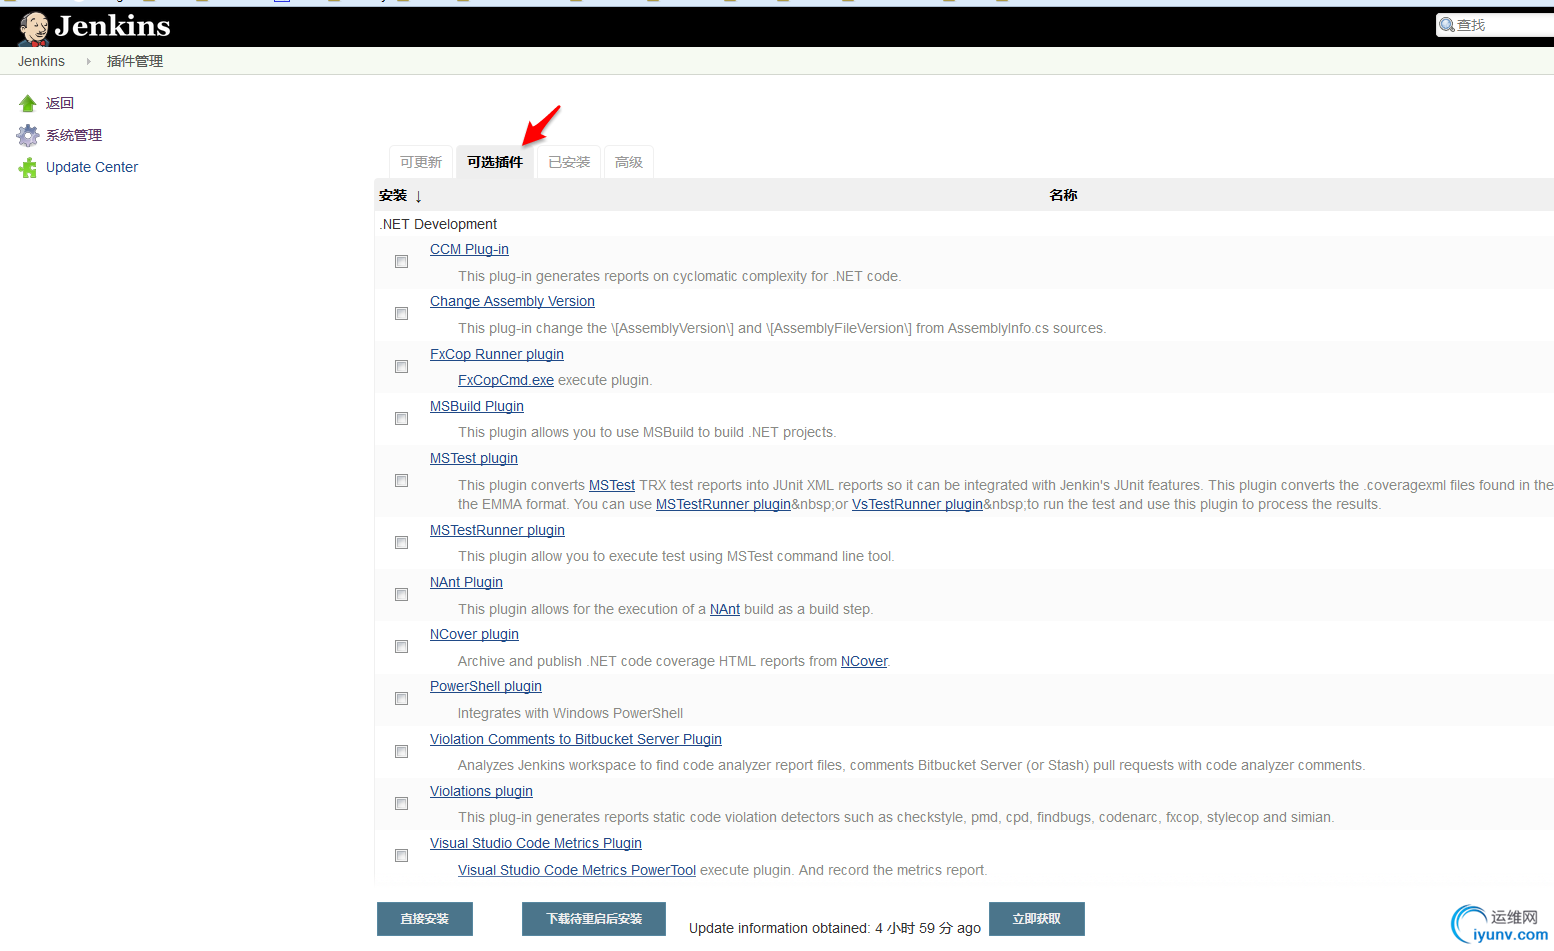Click the 返回 sidebar link

pyautogui.click(x=60, y=103)
